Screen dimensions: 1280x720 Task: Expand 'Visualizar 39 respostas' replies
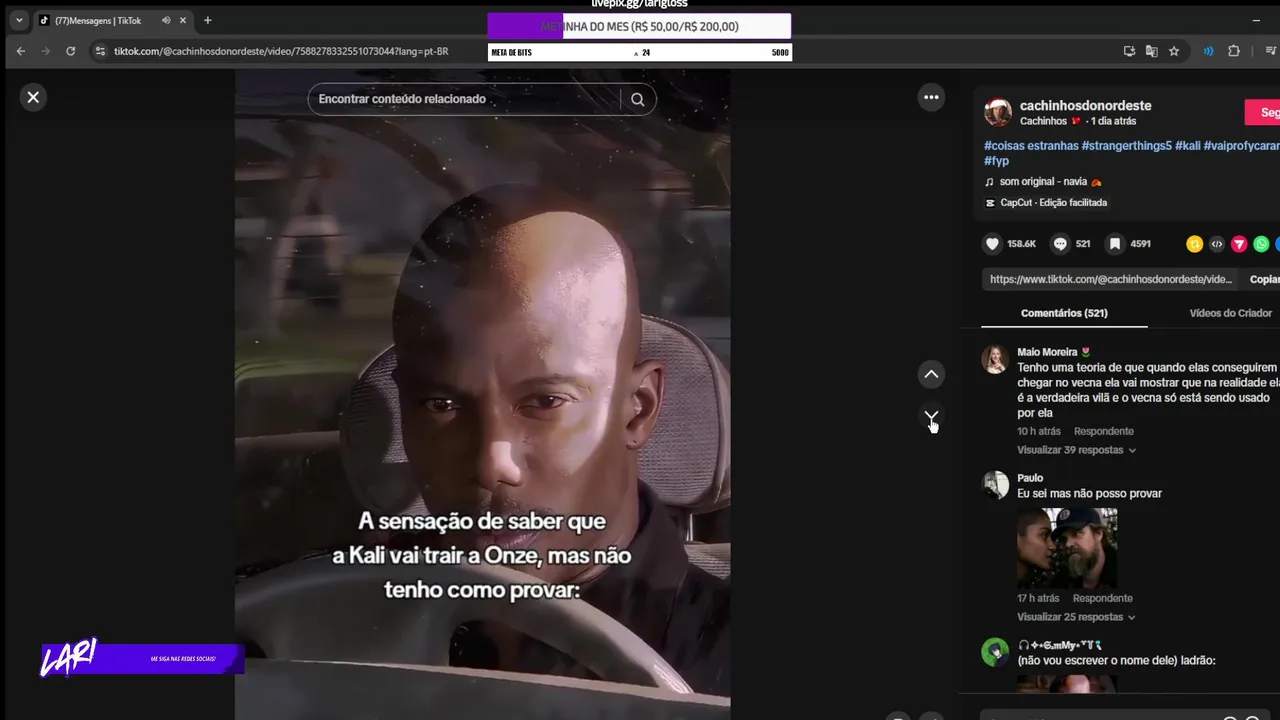click(x=1076, y=450)
